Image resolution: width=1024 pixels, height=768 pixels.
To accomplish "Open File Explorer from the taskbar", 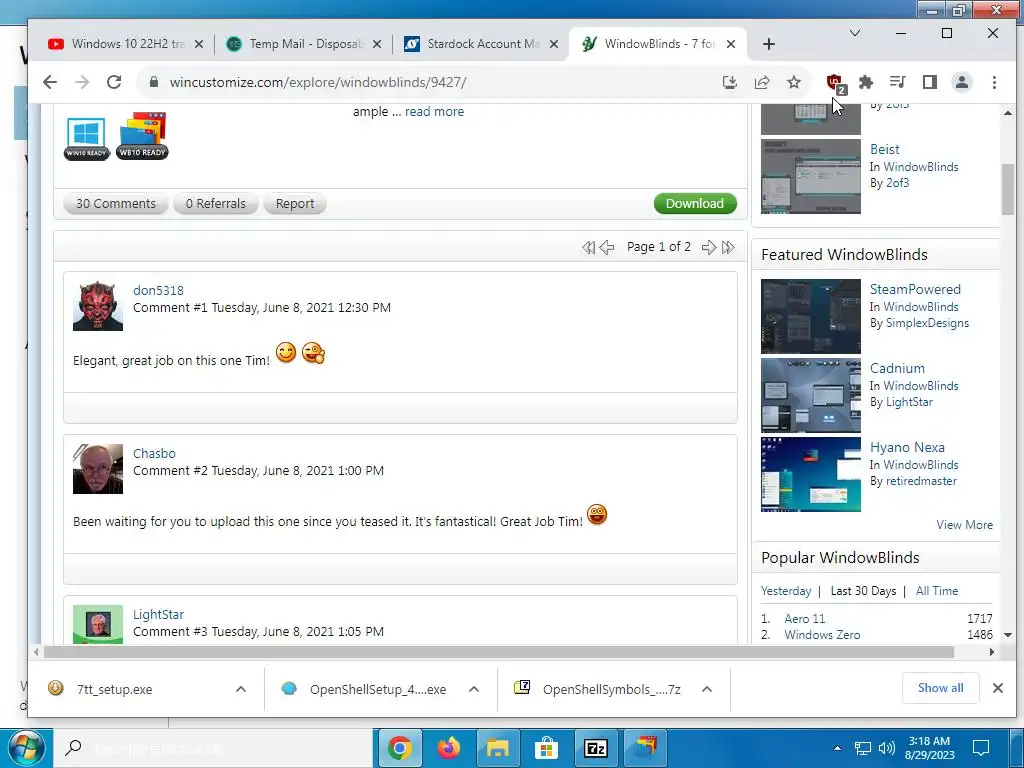I will coord(498,748).
